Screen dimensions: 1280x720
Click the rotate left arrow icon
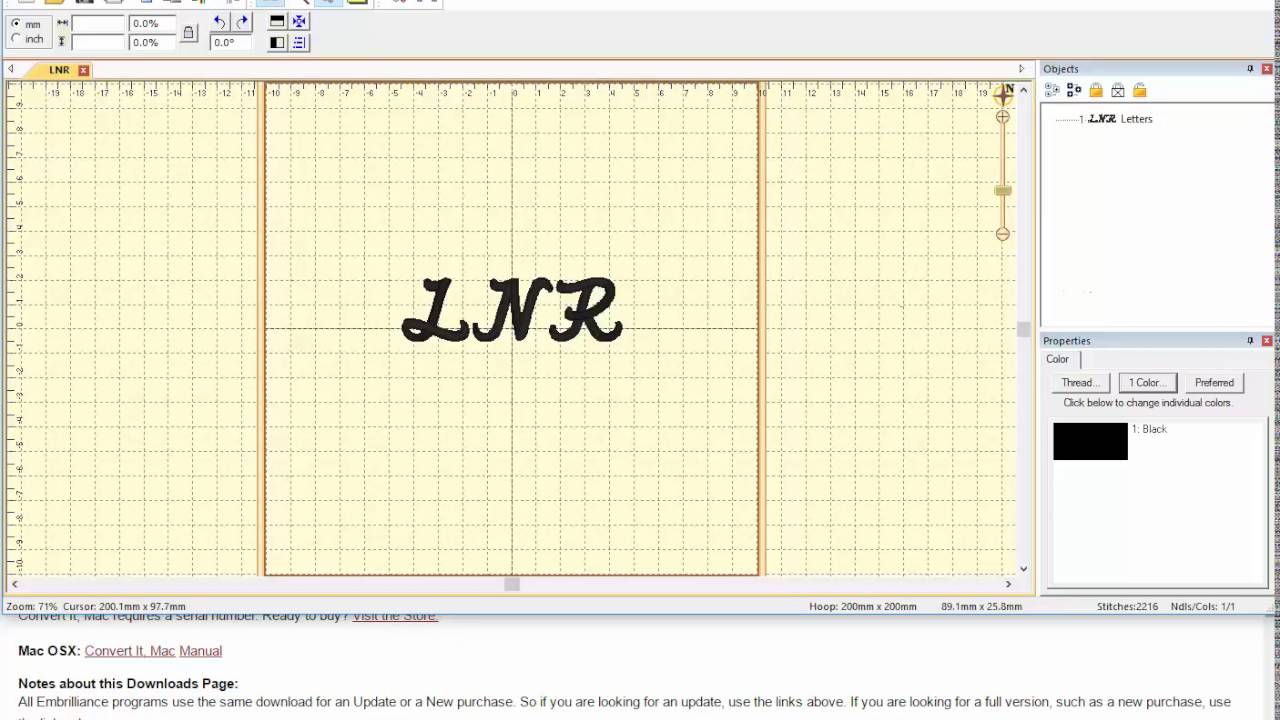coord(220,22)
